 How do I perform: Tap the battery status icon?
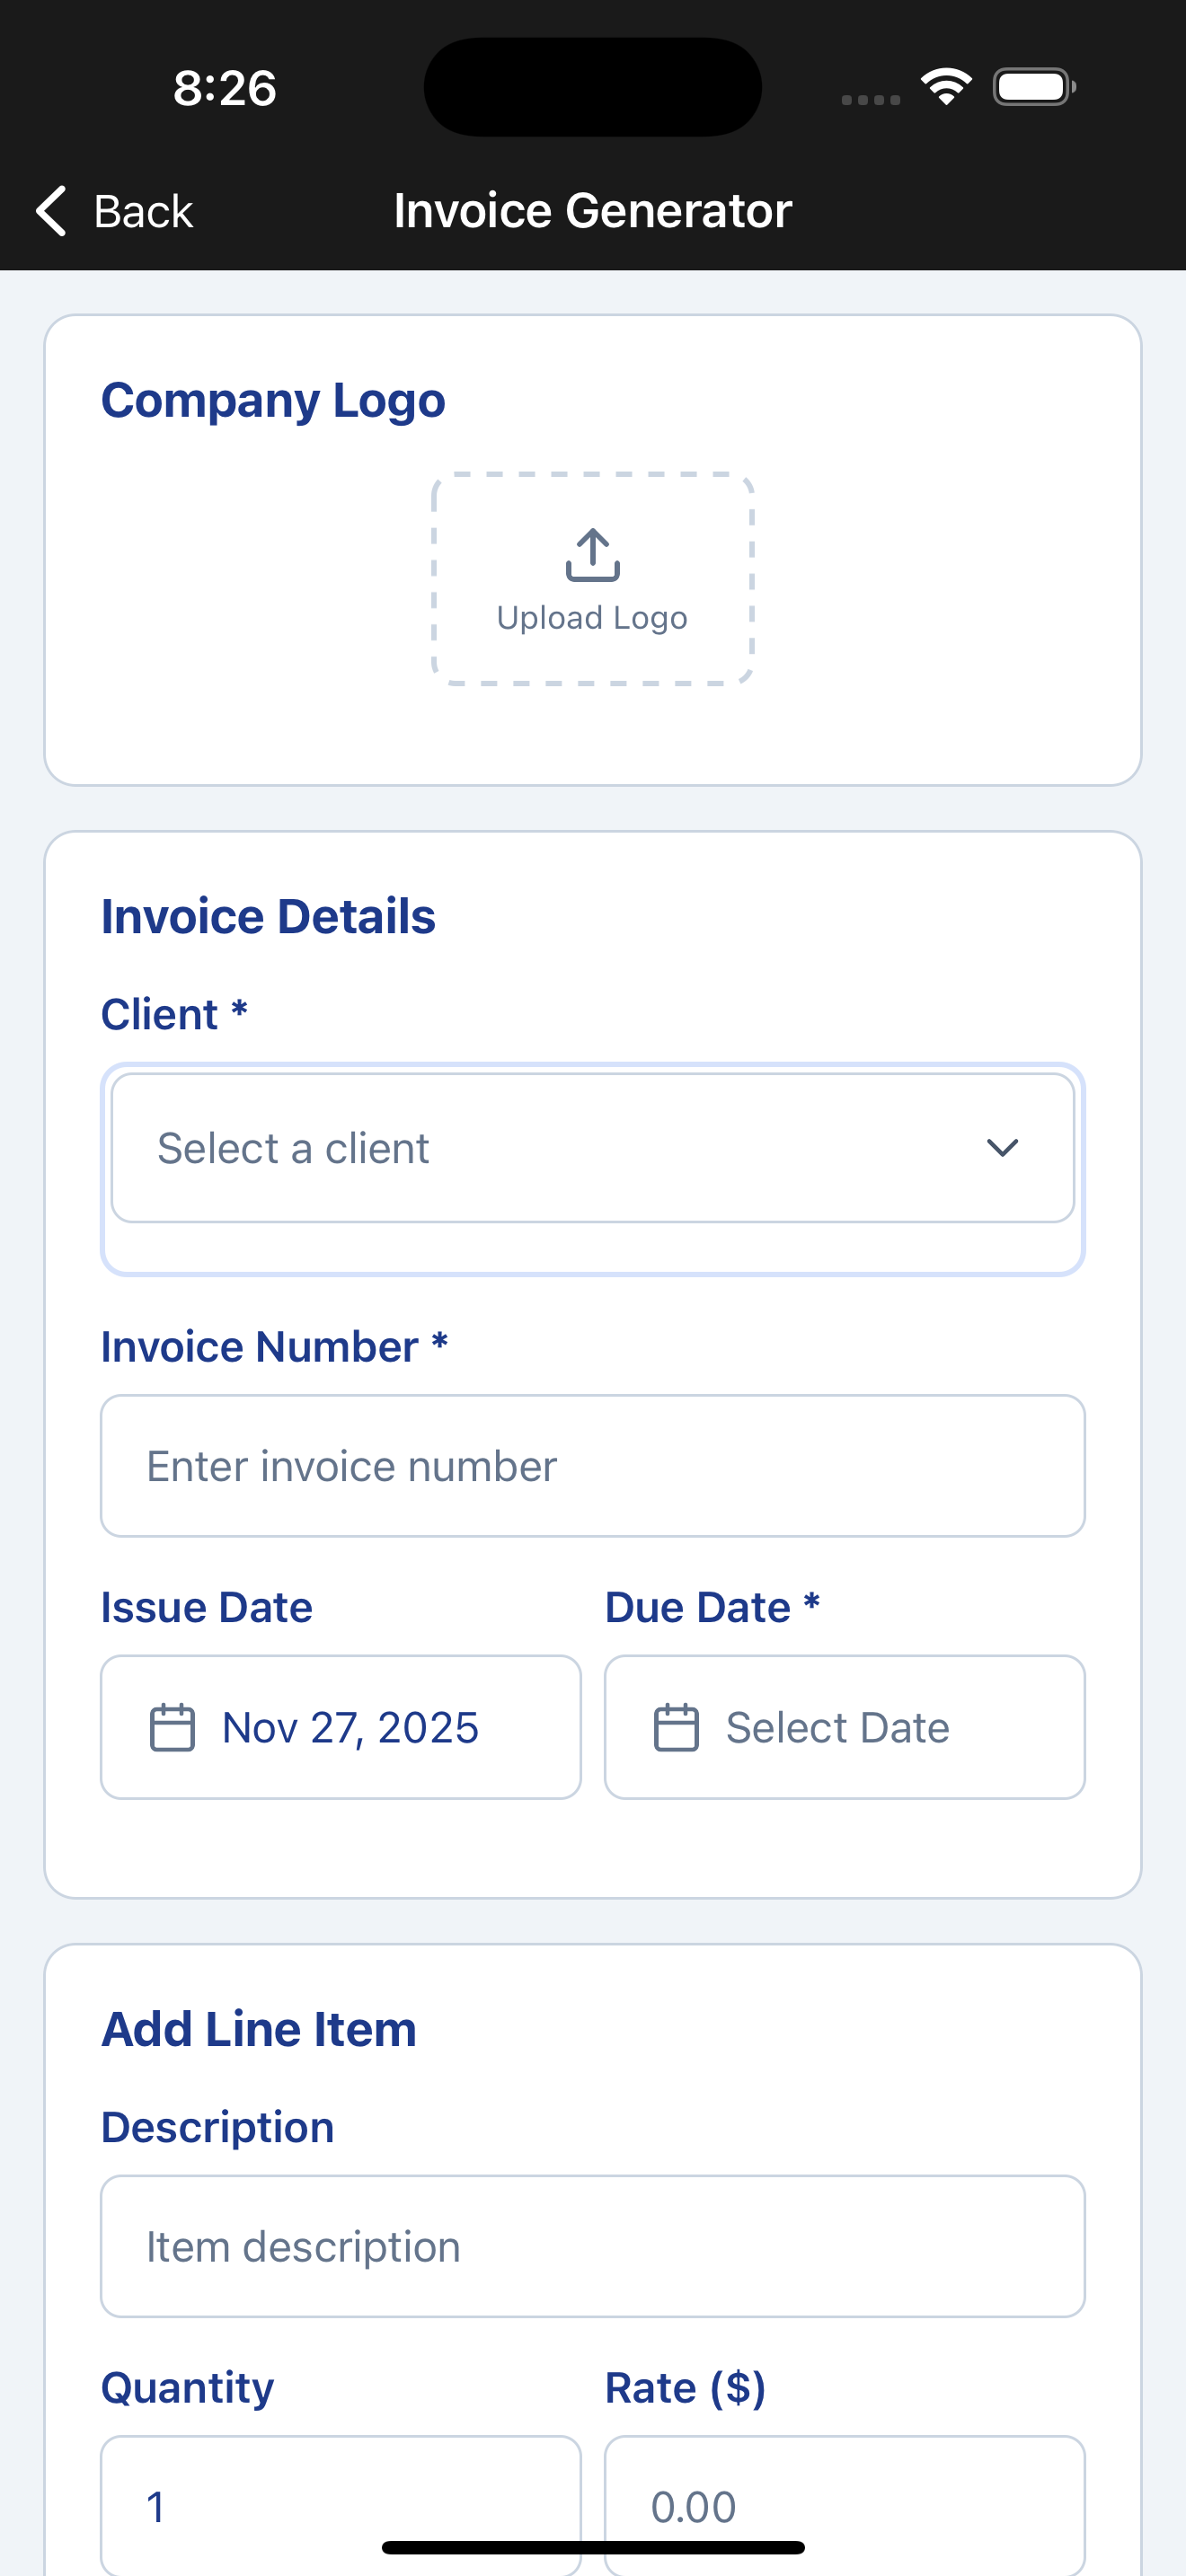coord(1034,87)
